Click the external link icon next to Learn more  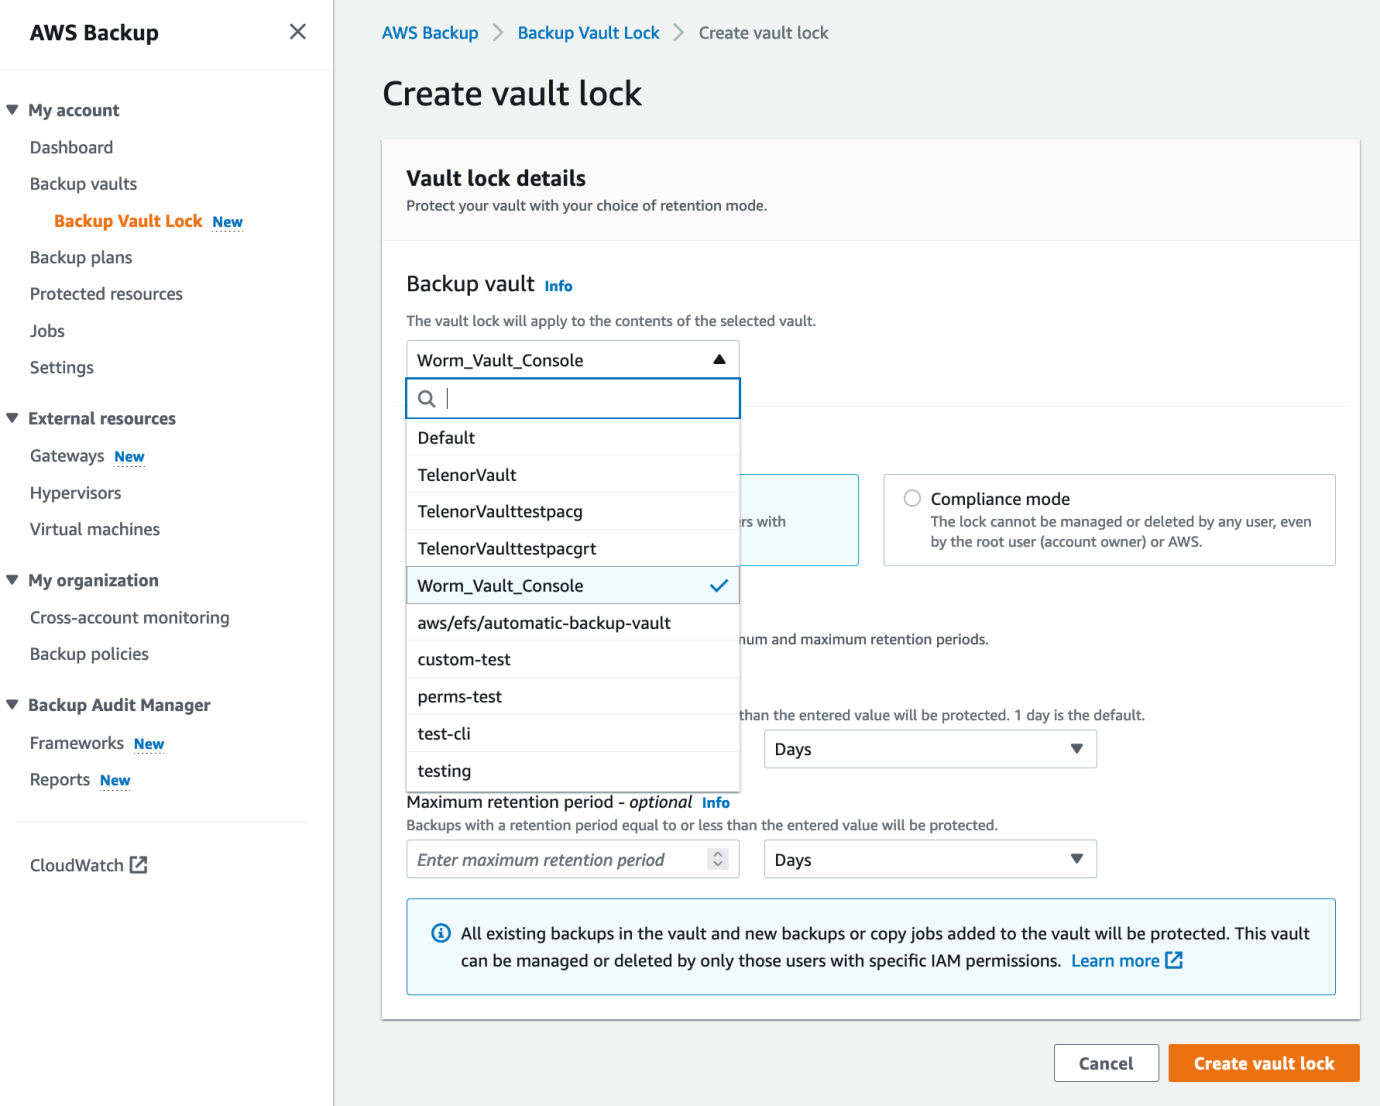(1173, 960)
